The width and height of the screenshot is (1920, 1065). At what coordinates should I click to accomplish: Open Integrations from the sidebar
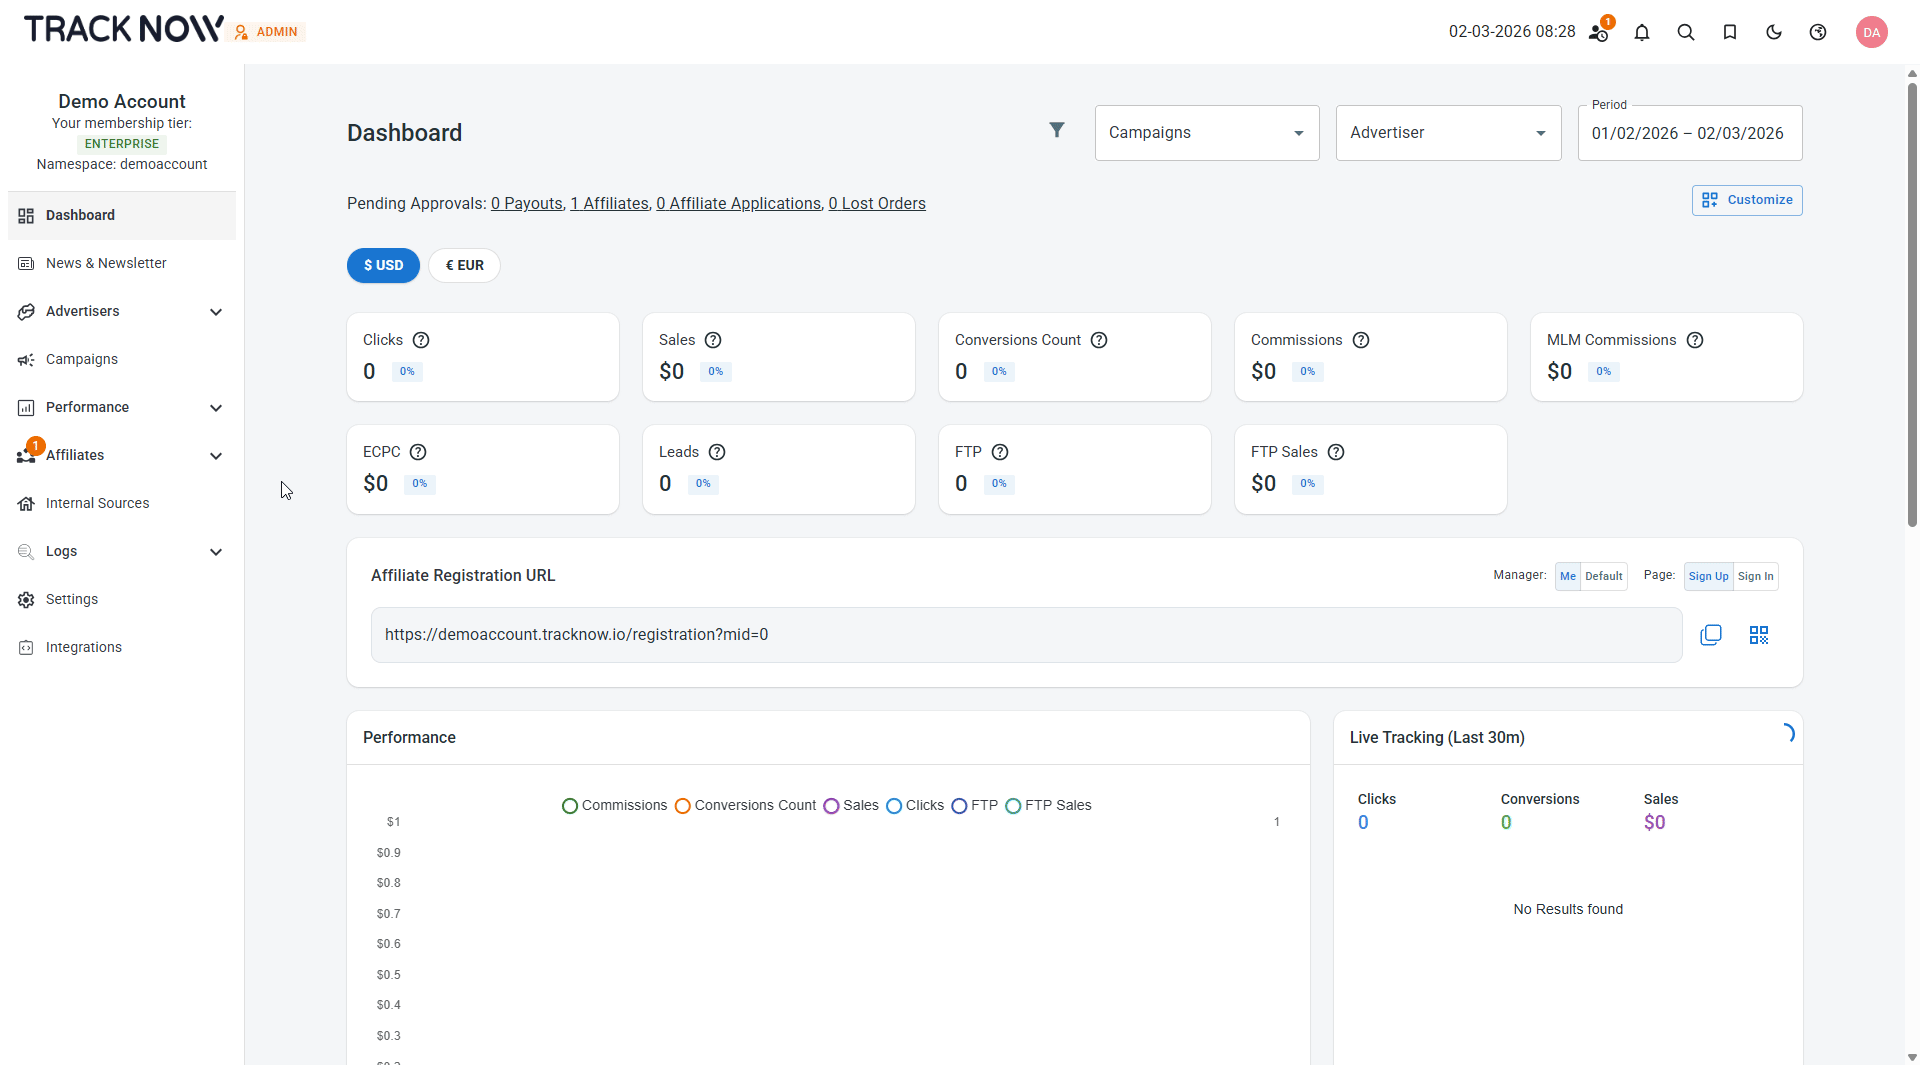pos(84,647)
